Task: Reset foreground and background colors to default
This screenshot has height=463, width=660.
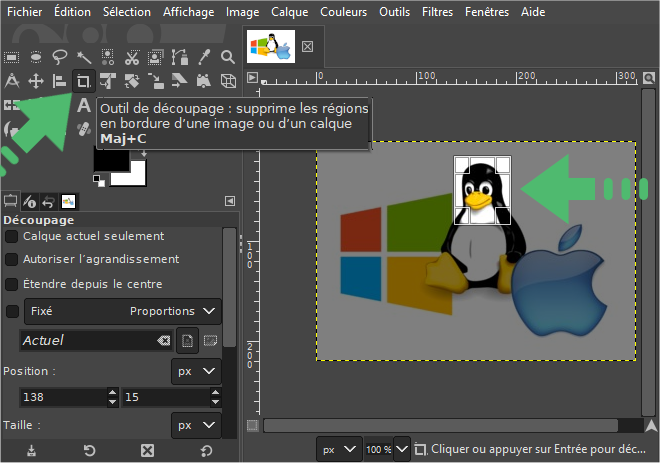Action: pos(99,181)
